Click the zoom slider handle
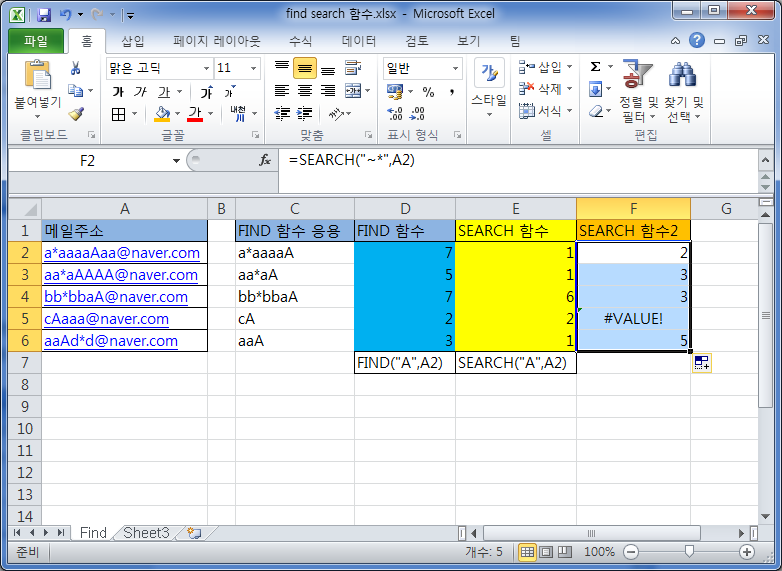The image size is (782, 571). click(x=689, y=551)
